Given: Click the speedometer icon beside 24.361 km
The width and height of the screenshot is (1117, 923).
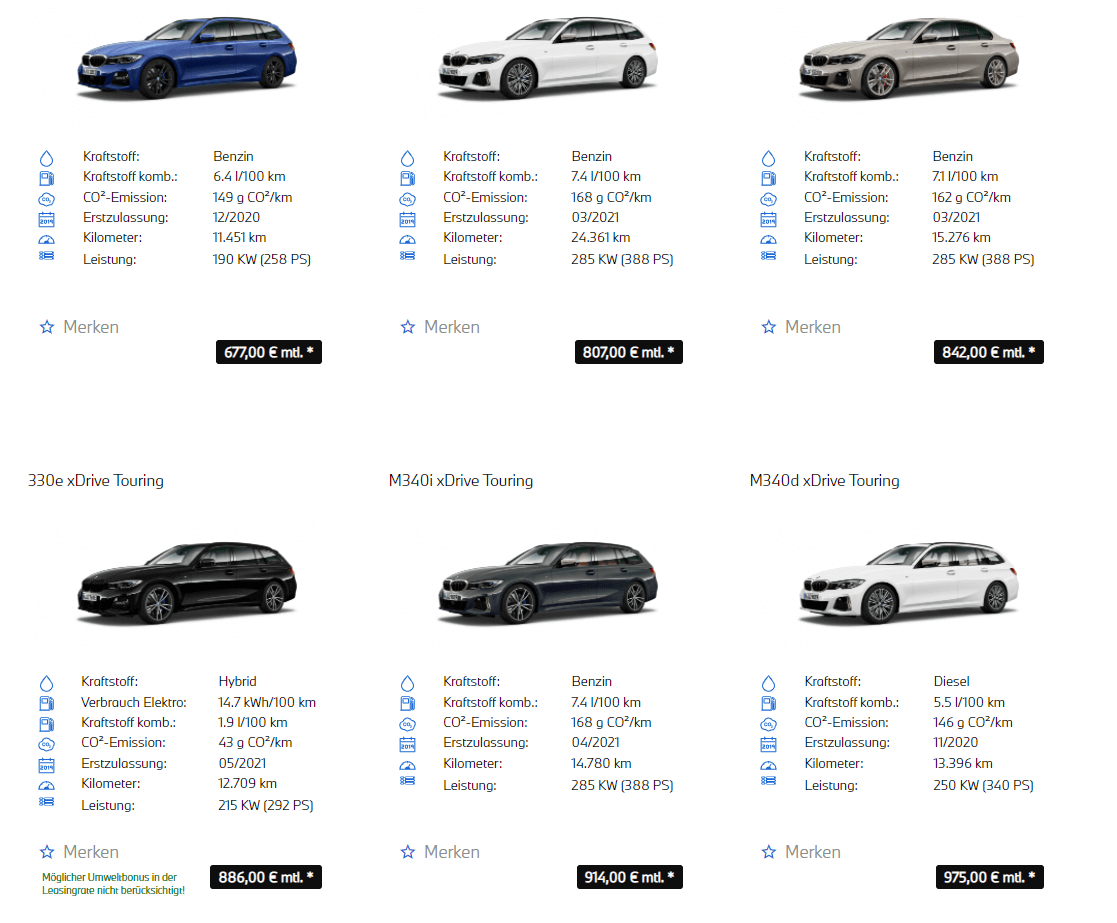Looking at the screenshot, I should point(407,239).
